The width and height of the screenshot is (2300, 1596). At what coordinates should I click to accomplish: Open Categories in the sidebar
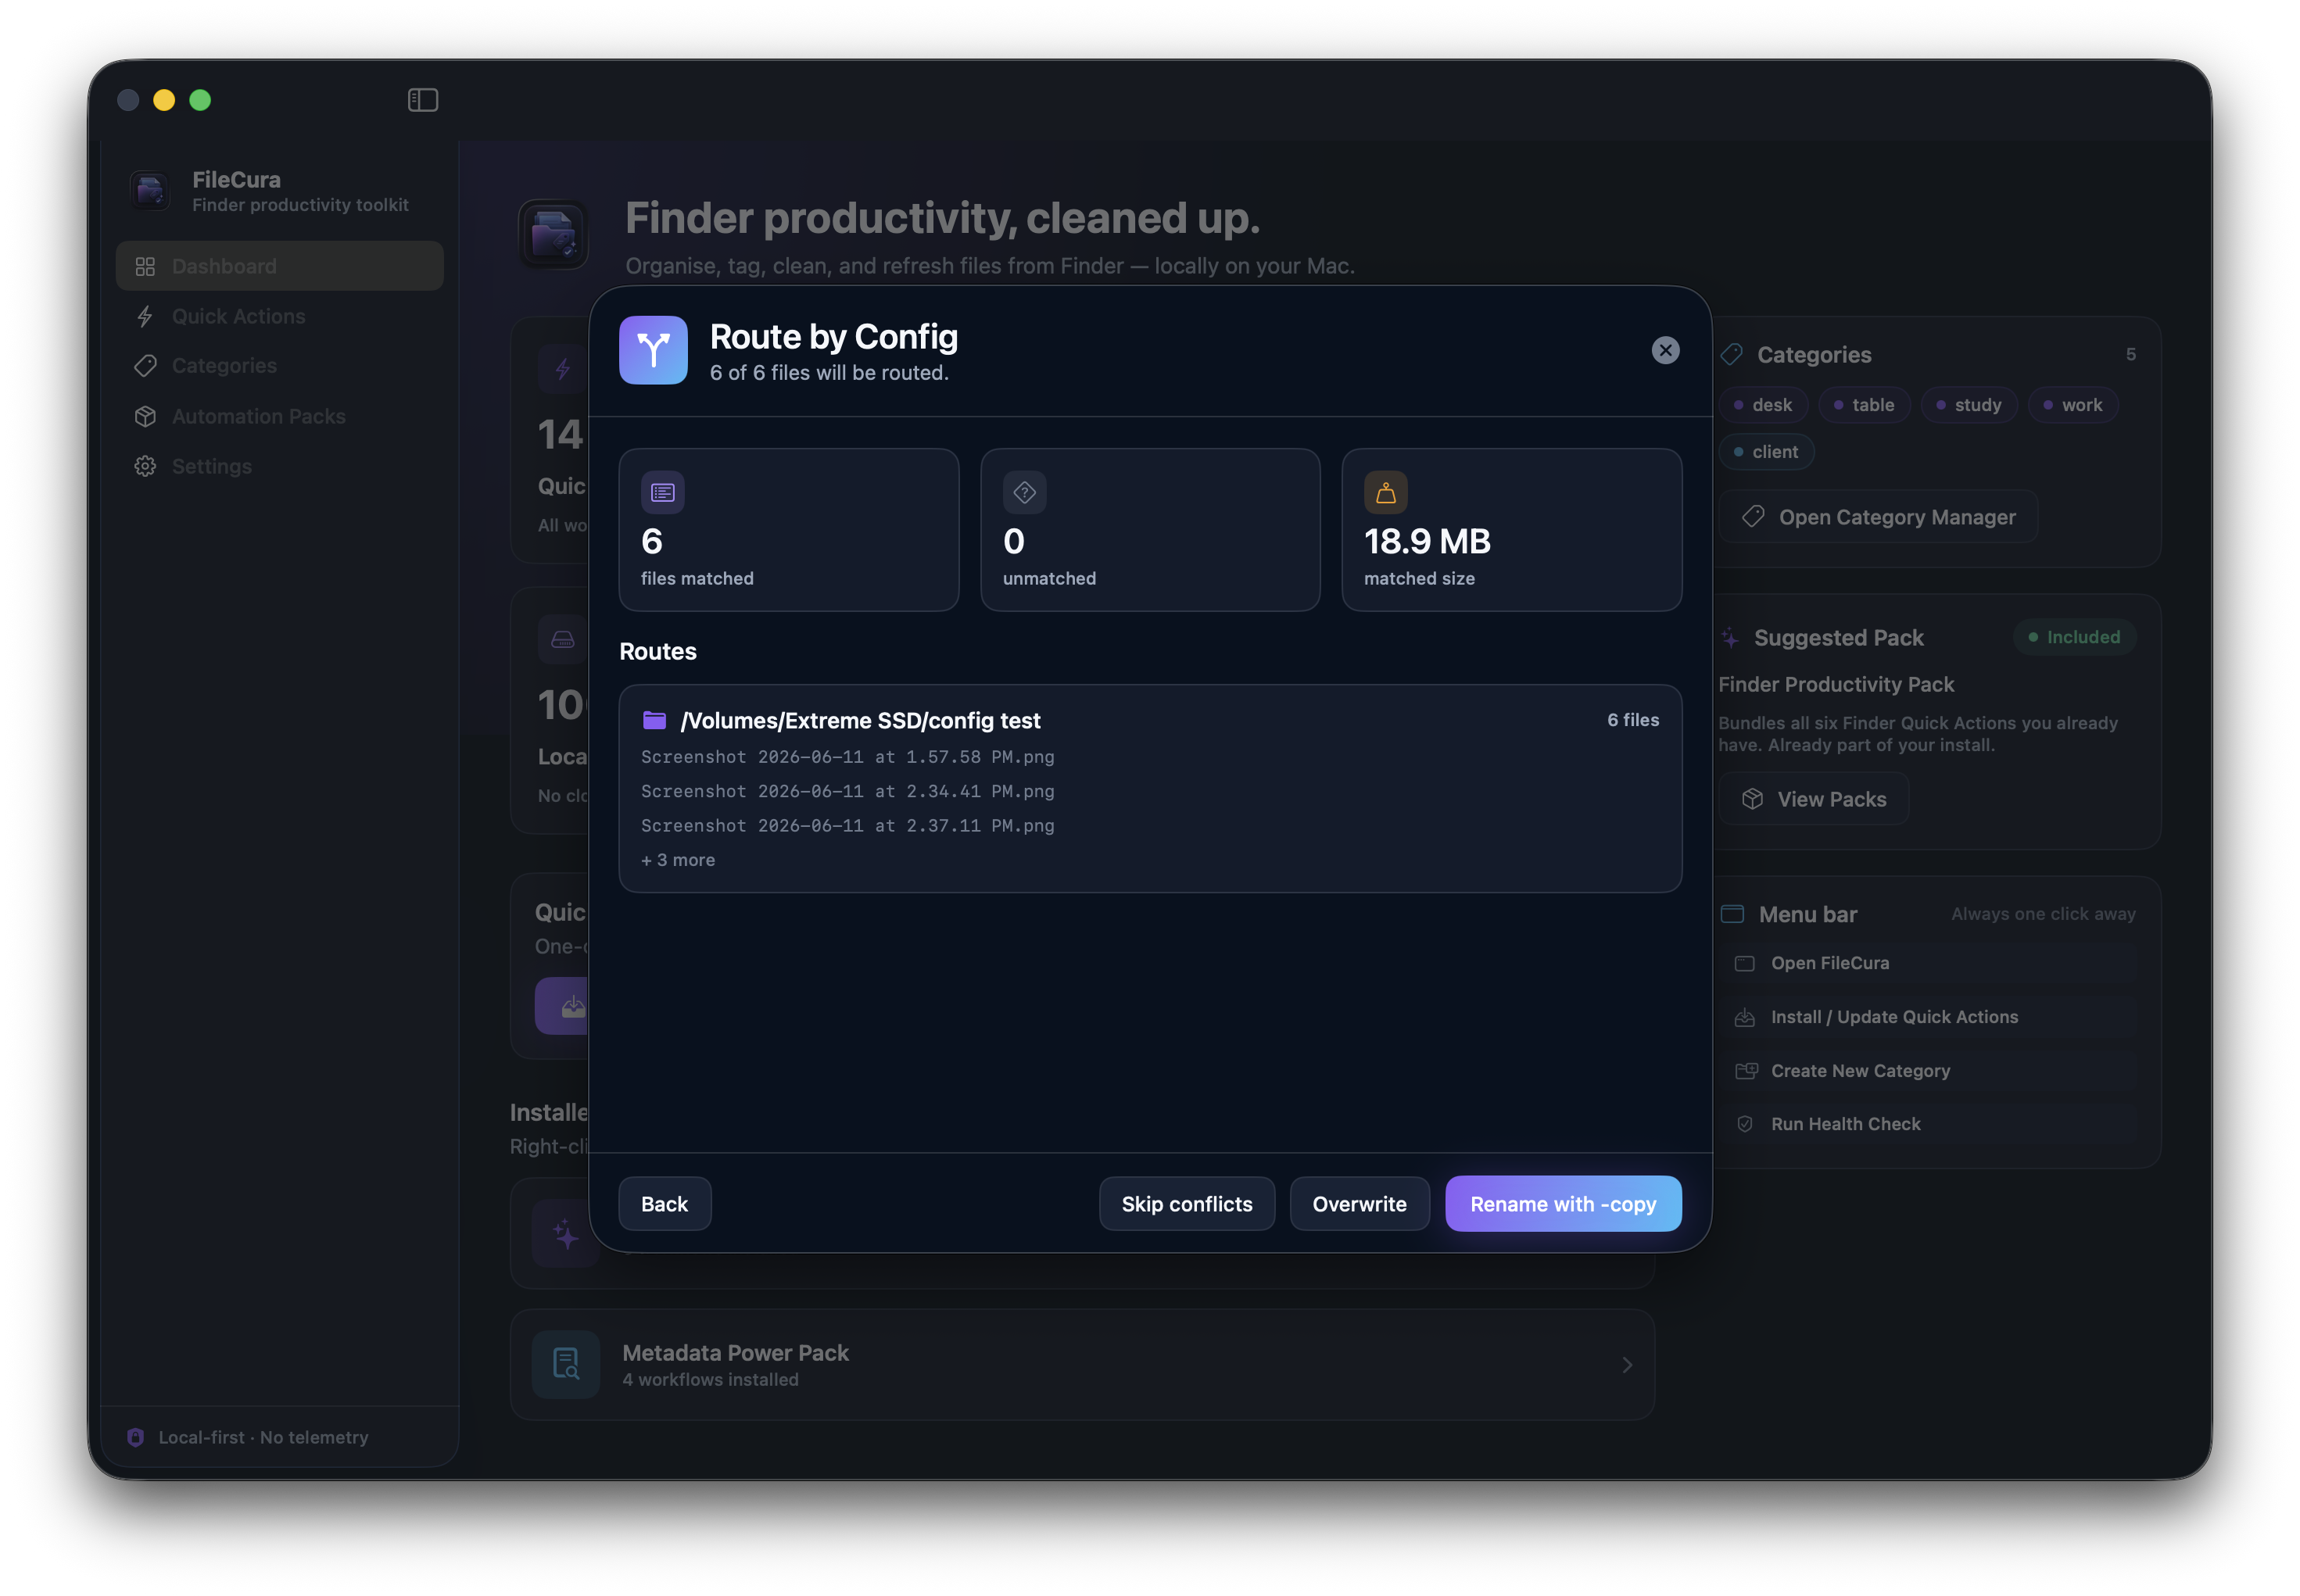(280, 366)
